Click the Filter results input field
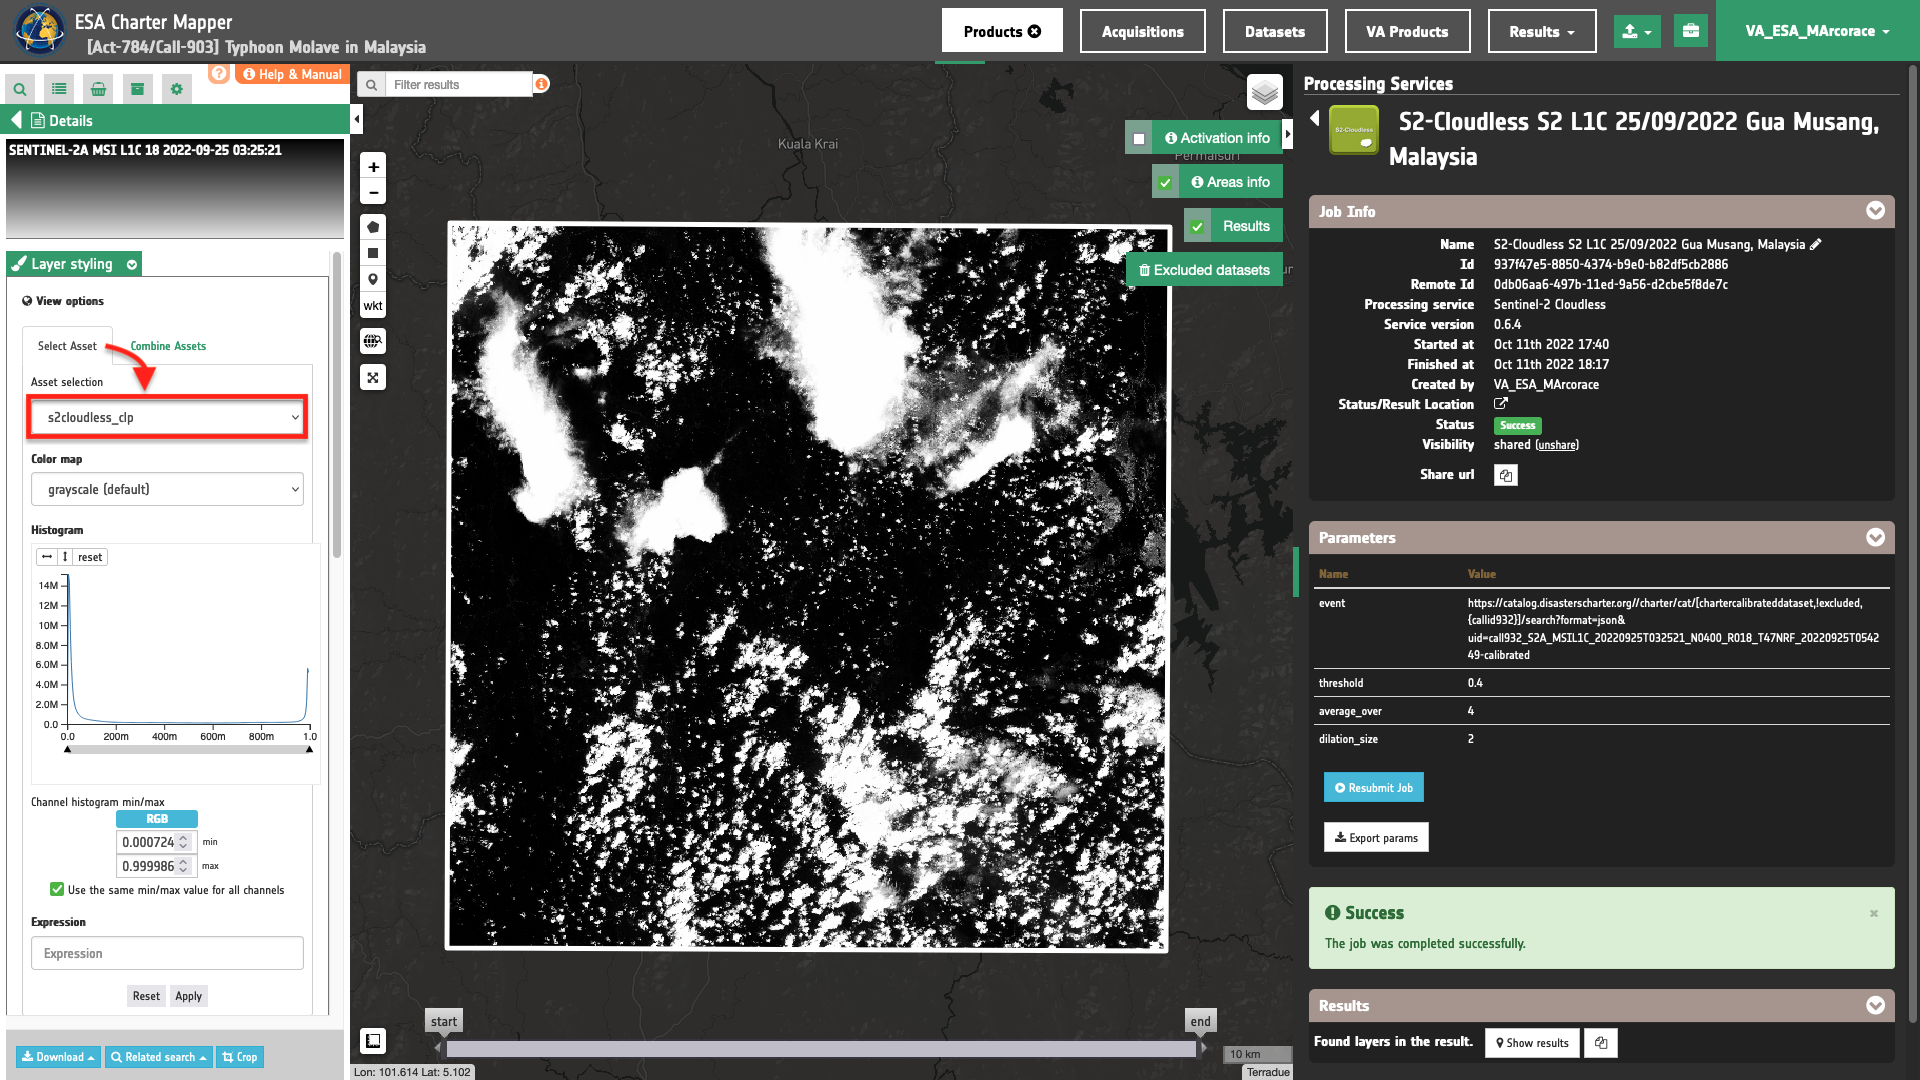The width and height of the screenshot is (1920, 1080). [x=459, y=84]
